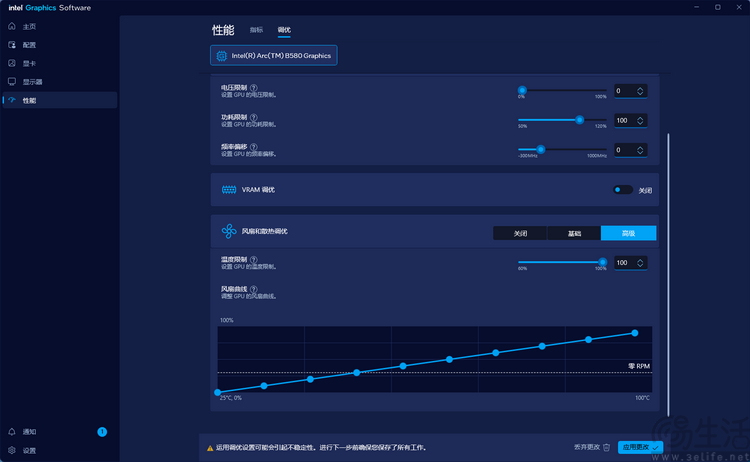750x462 pixels.
Task: Click the VRAM 调优 memory chip icon
Action: click(x=229, y=190)
